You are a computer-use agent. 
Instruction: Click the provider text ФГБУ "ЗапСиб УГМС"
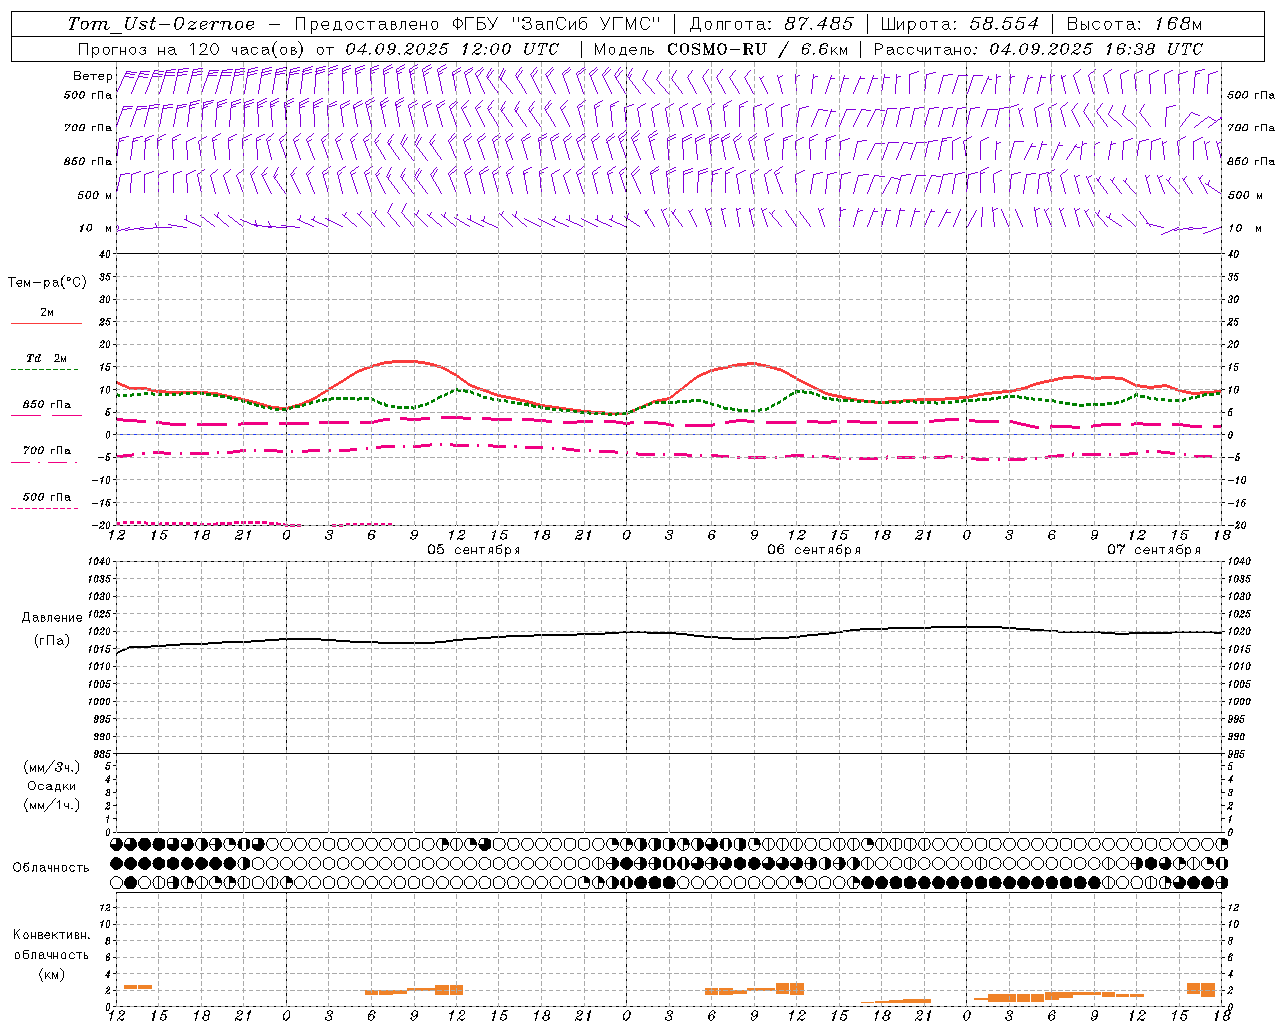click(x=556, y=24)
